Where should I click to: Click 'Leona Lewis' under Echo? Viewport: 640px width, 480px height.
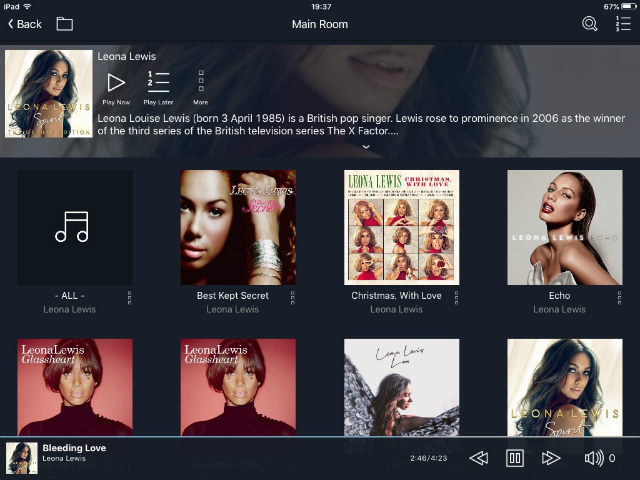(560, 309)
